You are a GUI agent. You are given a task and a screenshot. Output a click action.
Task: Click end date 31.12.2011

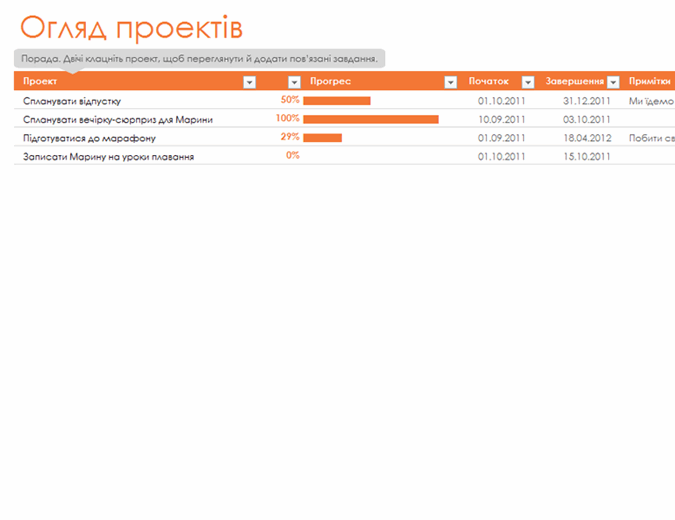pyautogui.click(x=587, y=101)
